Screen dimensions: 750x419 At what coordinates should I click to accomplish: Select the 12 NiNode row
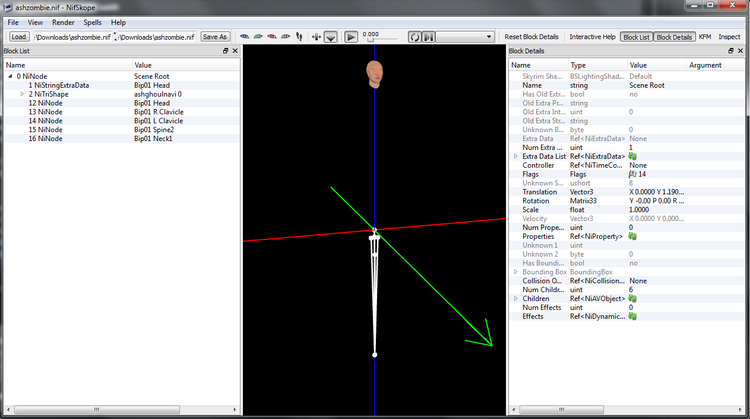point(122,103)
